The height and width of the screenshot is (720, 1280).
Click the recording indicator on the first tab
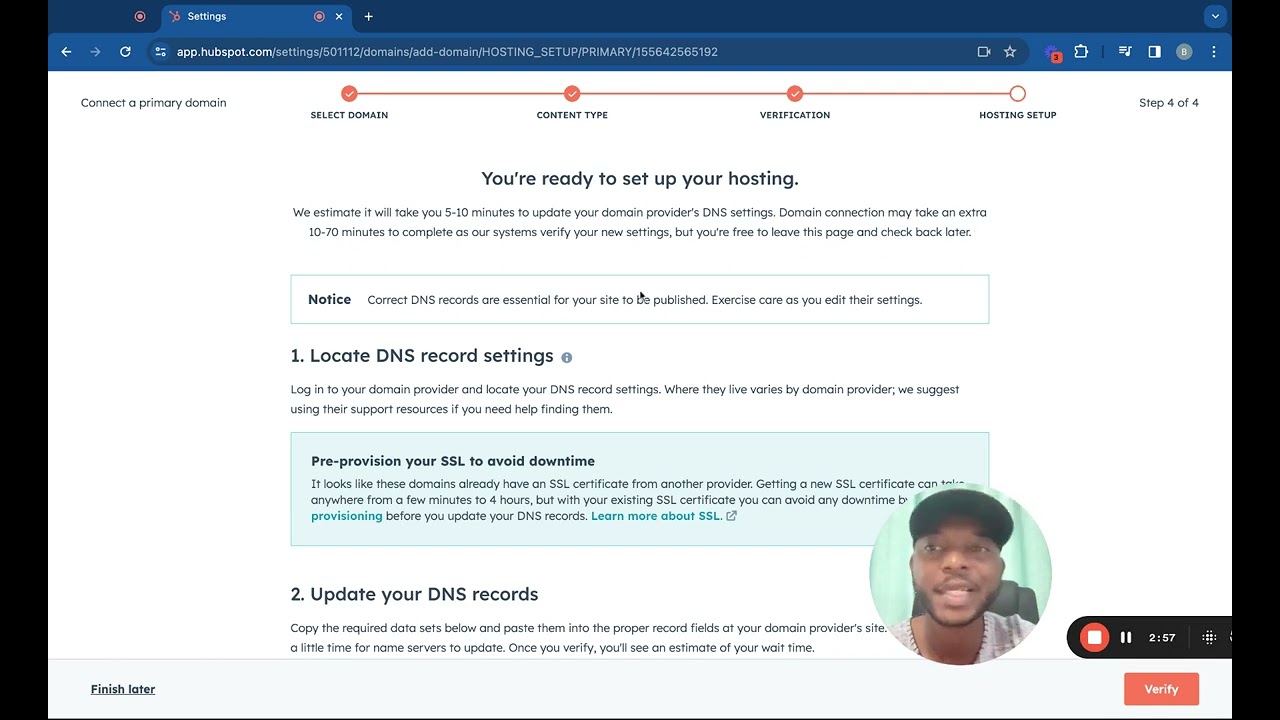[x=140, y=16]
